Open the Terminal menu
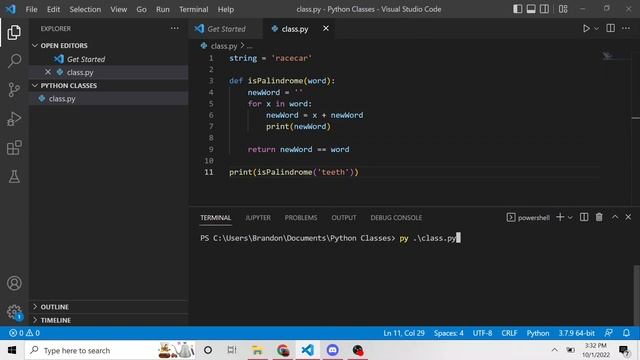This screenshot has height=360, width=640. pos(193,9)
